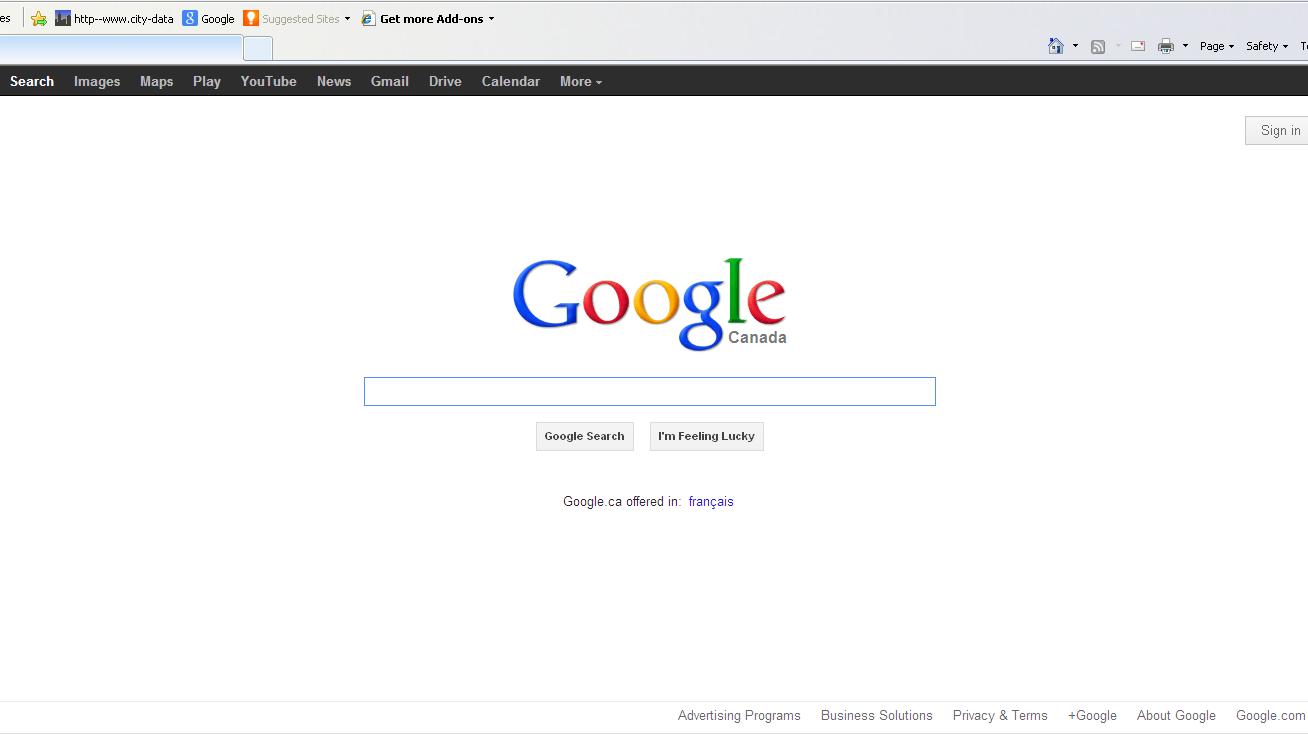Image resolution: width=1308 pixels, height=734 pixels.
Task: Open the RSS feeds dropdown arrow
Action: click(x=1118, y=46)
